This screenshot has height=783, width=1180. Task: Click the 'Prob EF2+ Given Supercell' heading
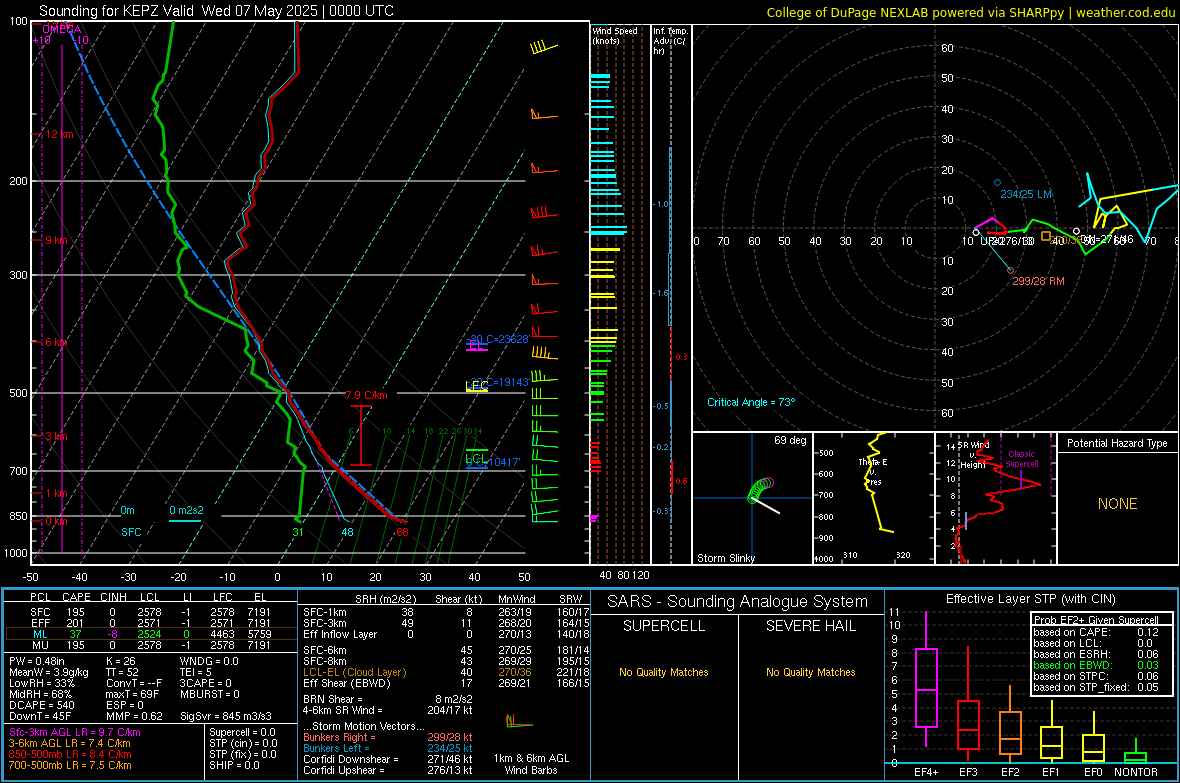(1096, 620)
